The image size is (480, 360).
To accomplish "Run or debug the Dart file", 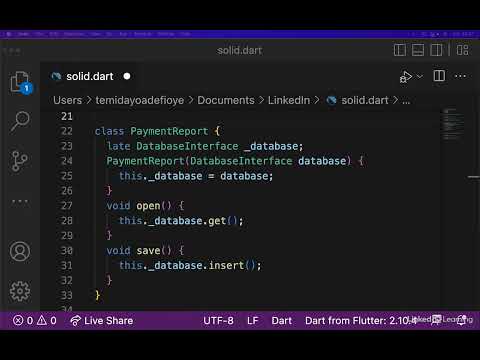I will click(x=406, y=77).
